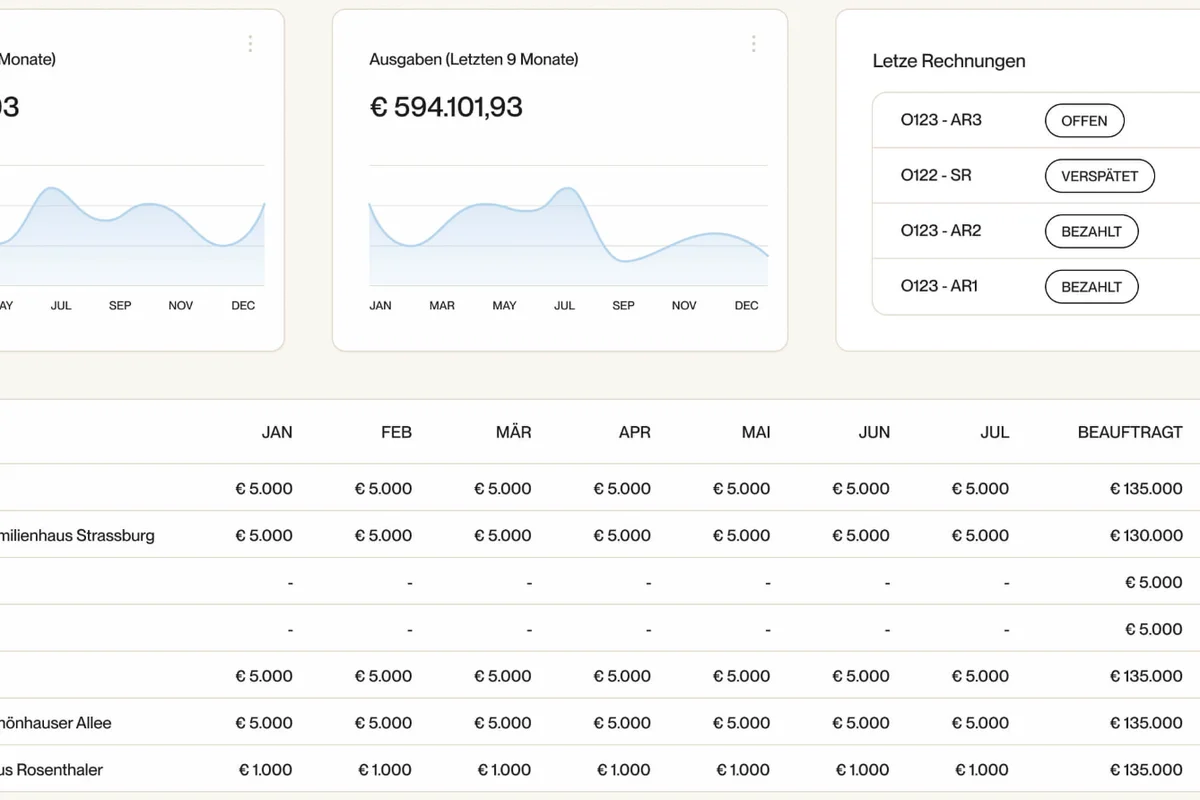Click the JUN table column header
The image size is (1200, 800).
[874, 433]
